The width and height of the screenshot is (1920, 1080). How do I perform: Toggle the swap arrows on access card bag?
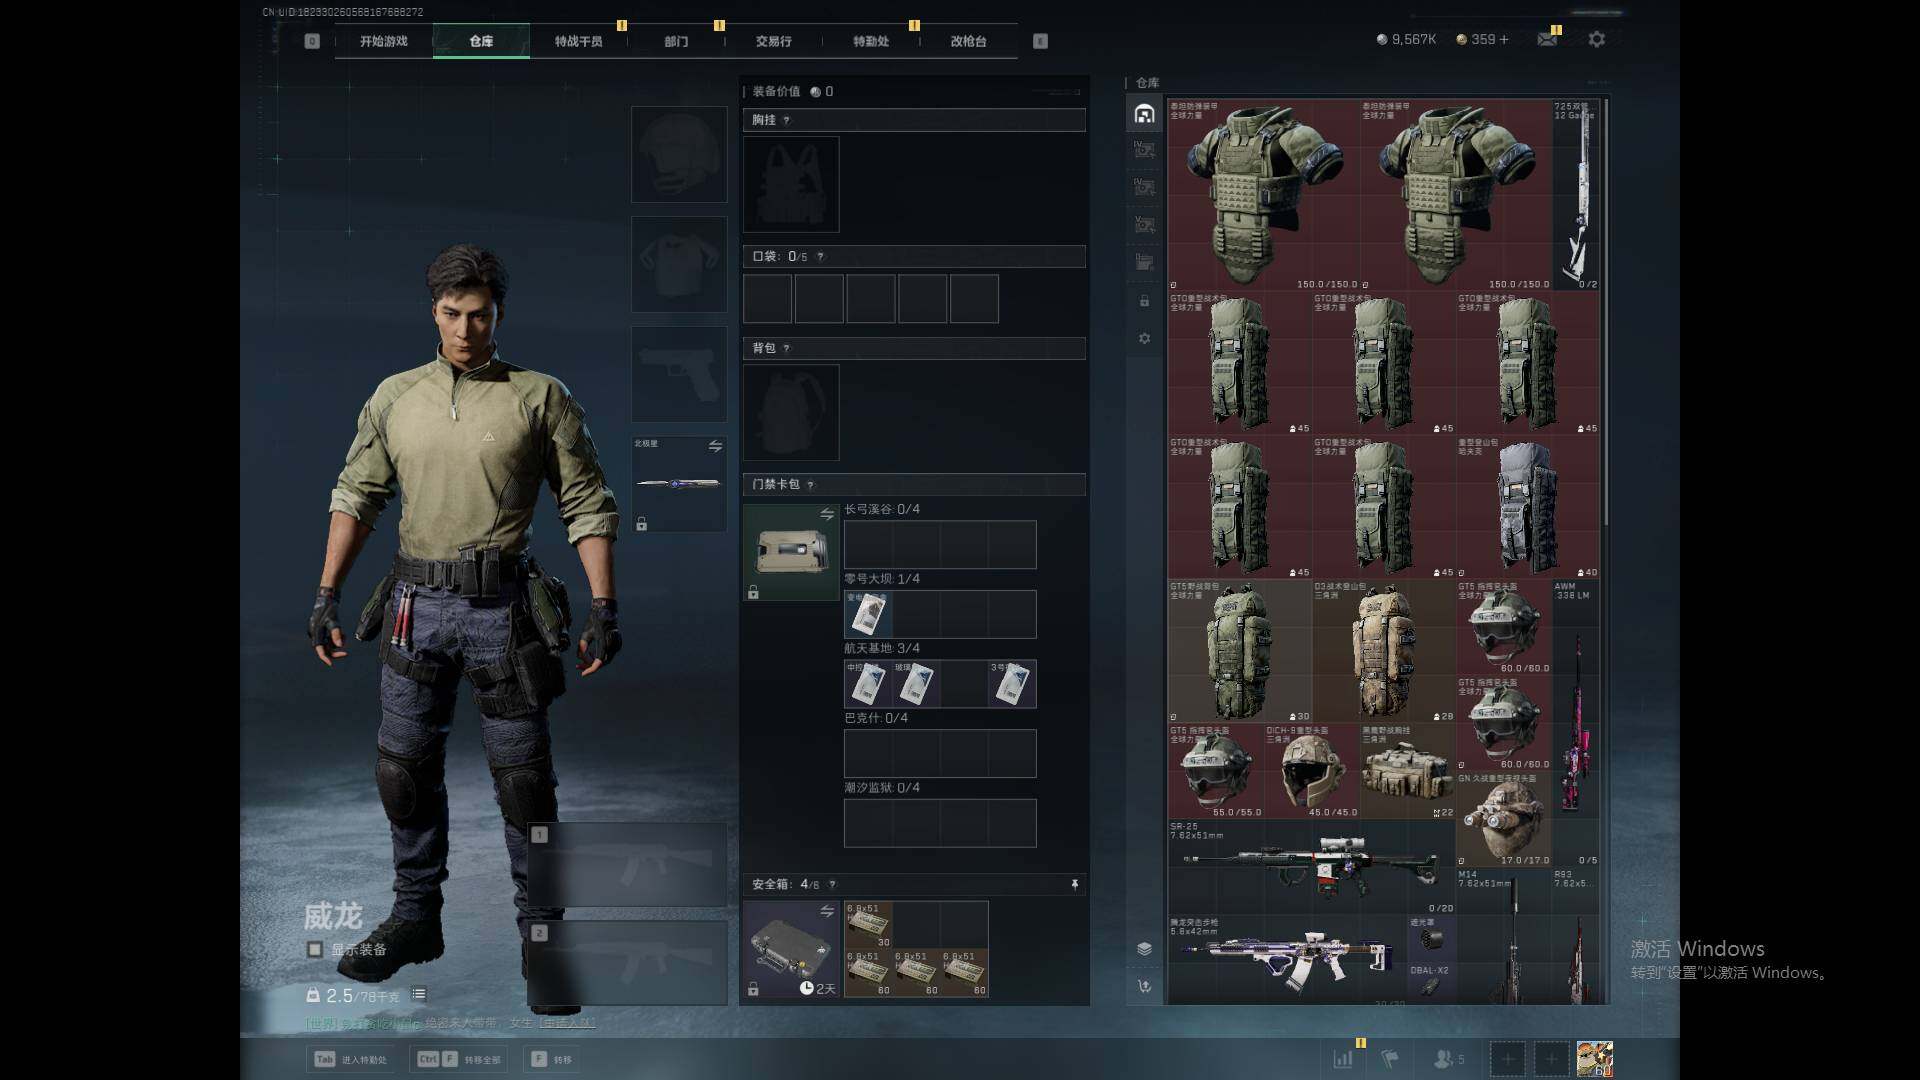point(827,514)
